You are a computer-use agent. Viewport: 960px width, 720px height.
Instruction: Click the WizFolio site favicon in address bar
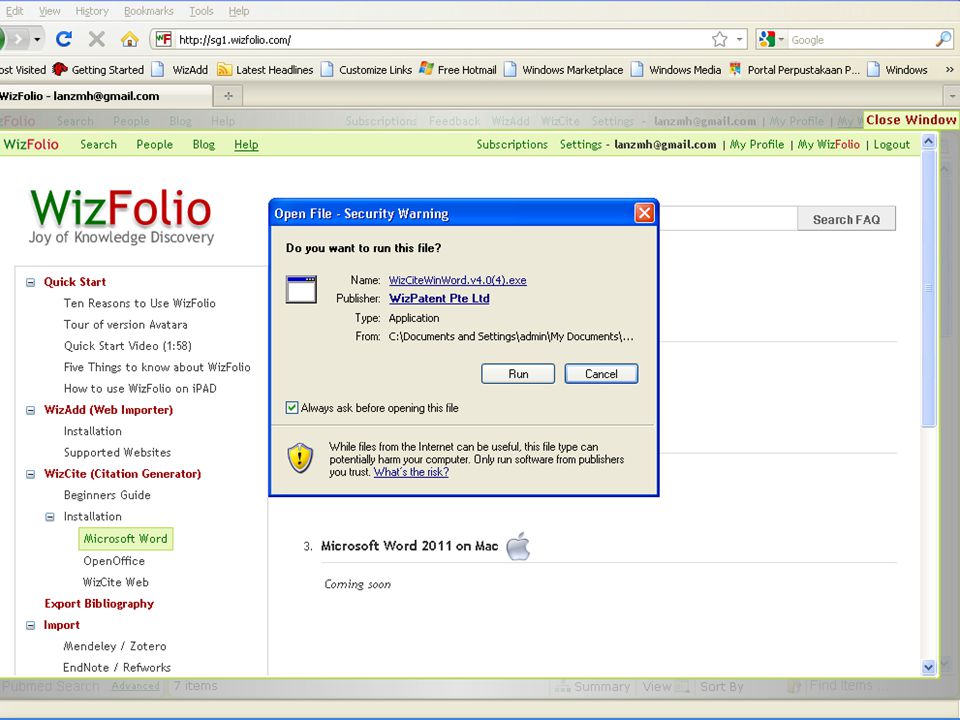pyautogui.click(x=163, y=40)
